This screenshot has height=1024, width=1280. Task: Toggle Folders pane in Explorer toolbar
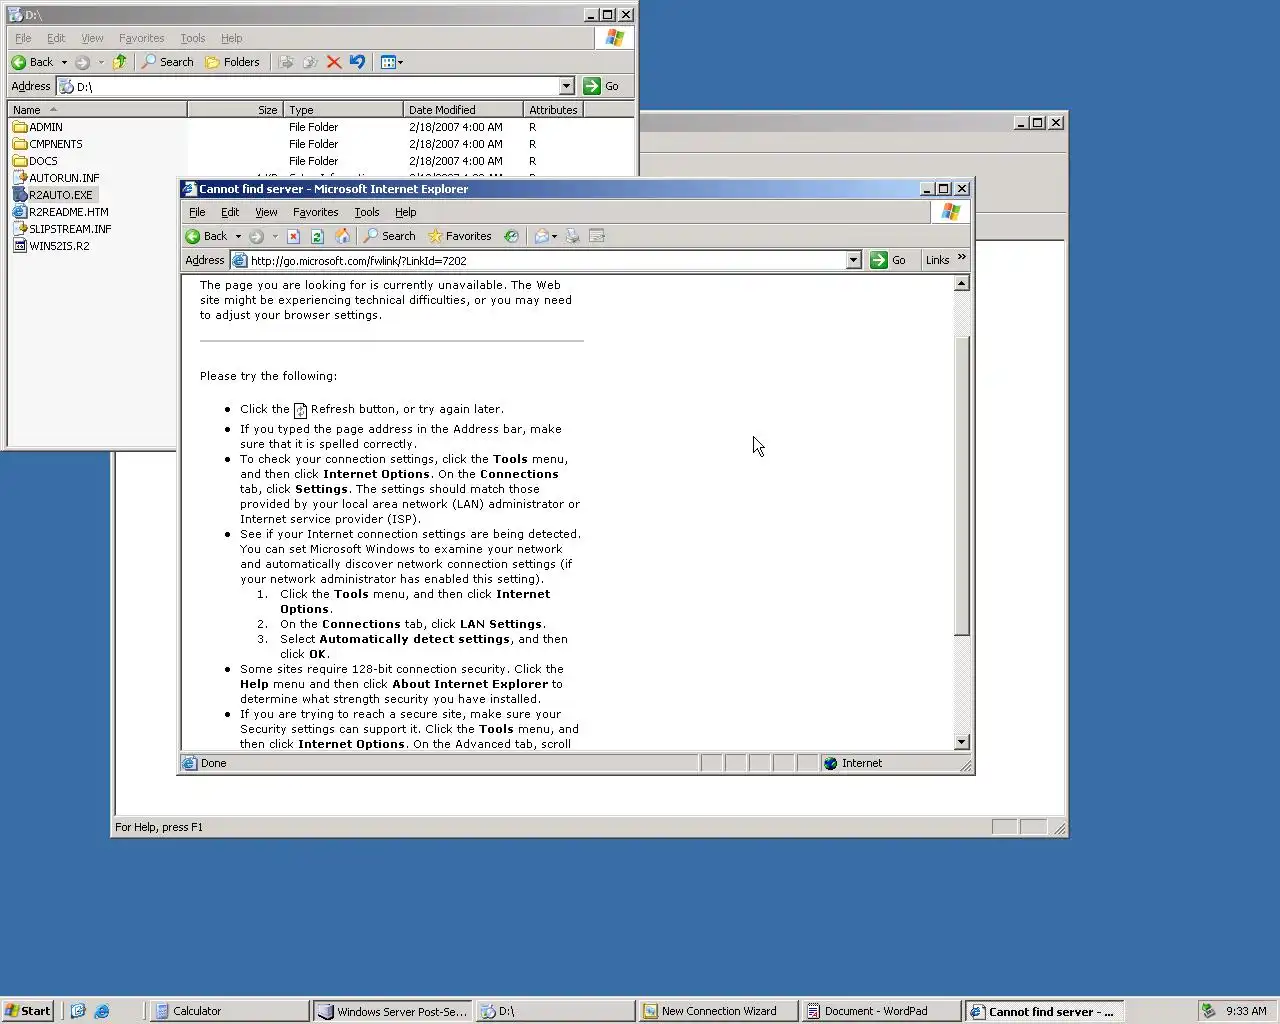(232, 62)
